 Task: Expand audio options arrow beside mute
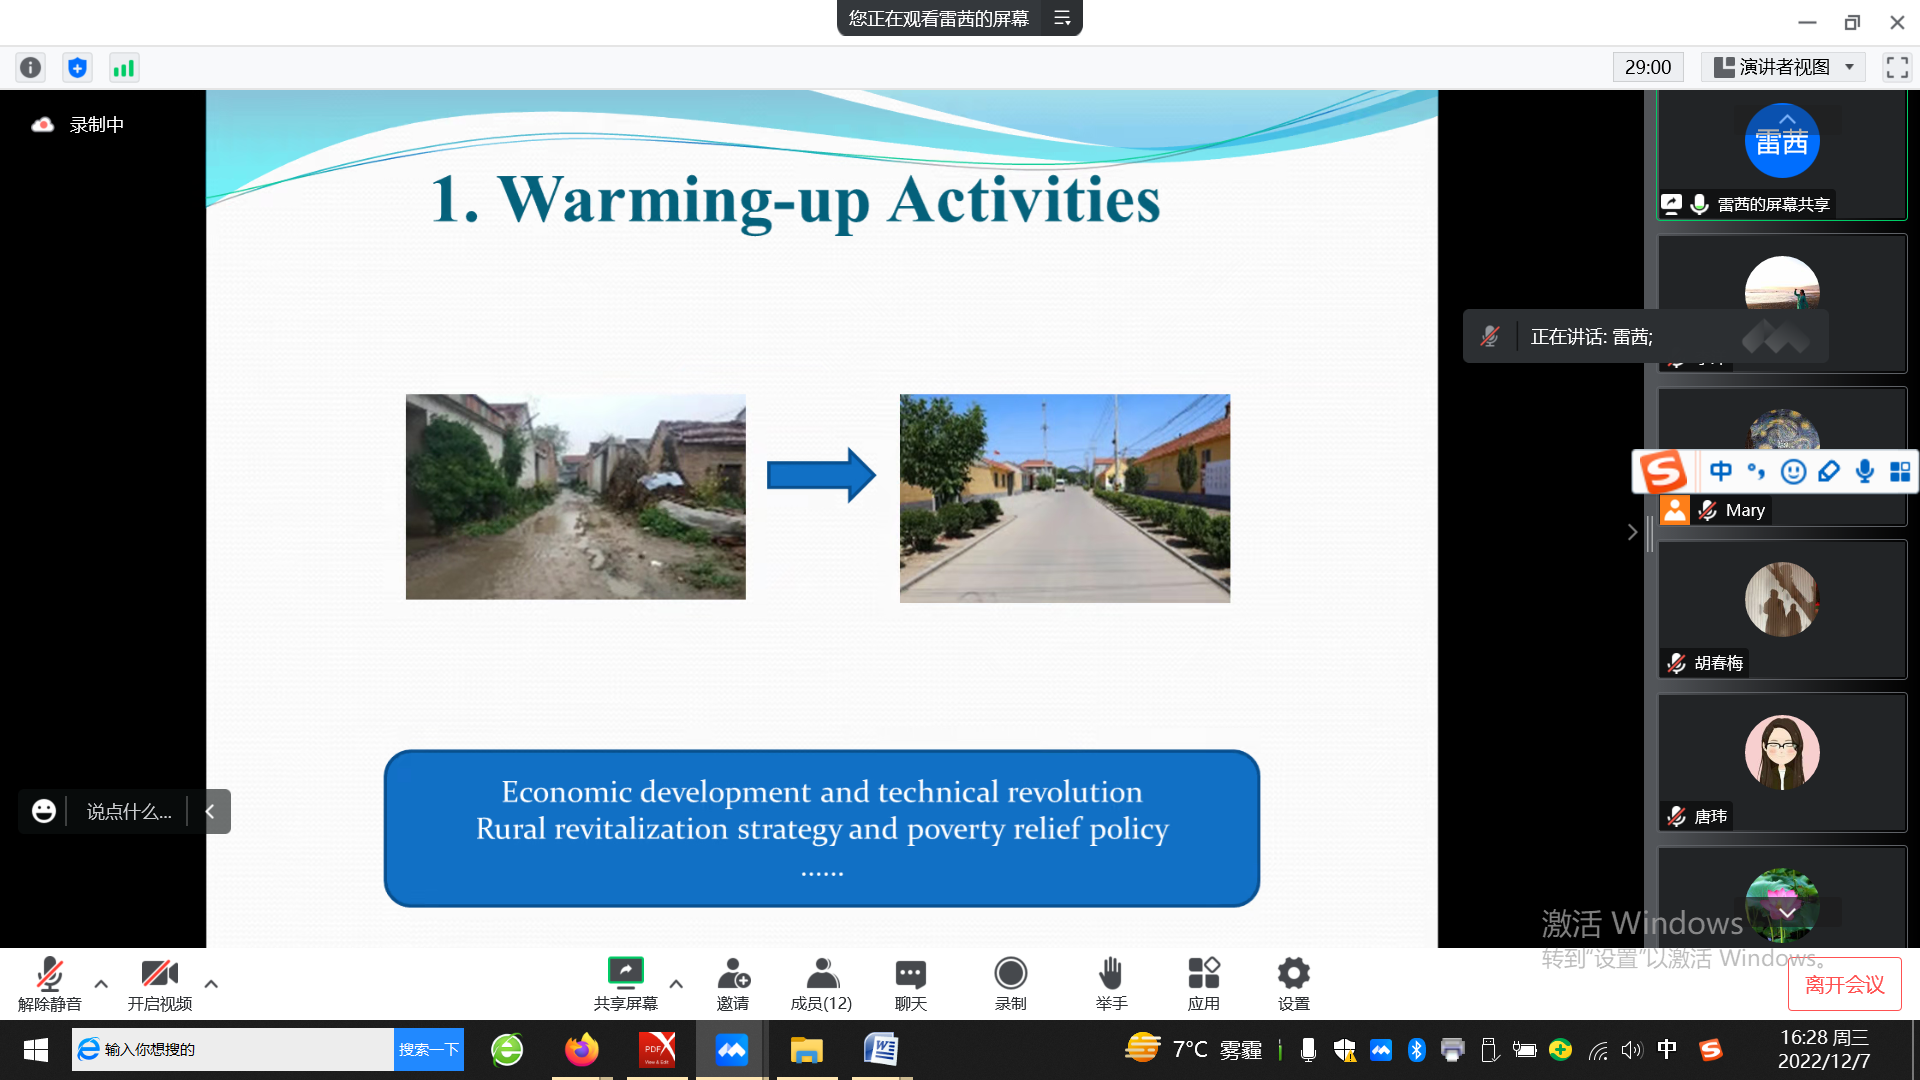coord(101,984)
